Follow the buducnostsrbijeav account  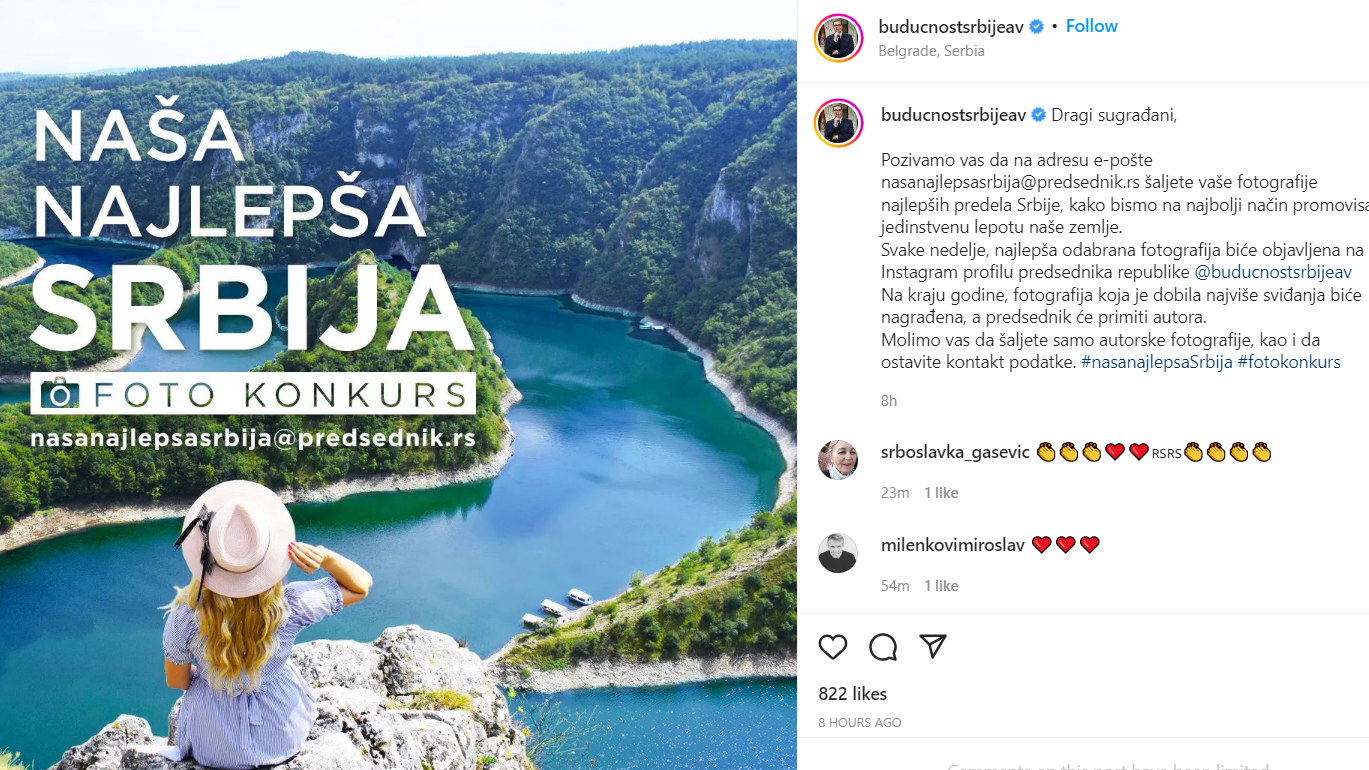[x=1092, y=26]
